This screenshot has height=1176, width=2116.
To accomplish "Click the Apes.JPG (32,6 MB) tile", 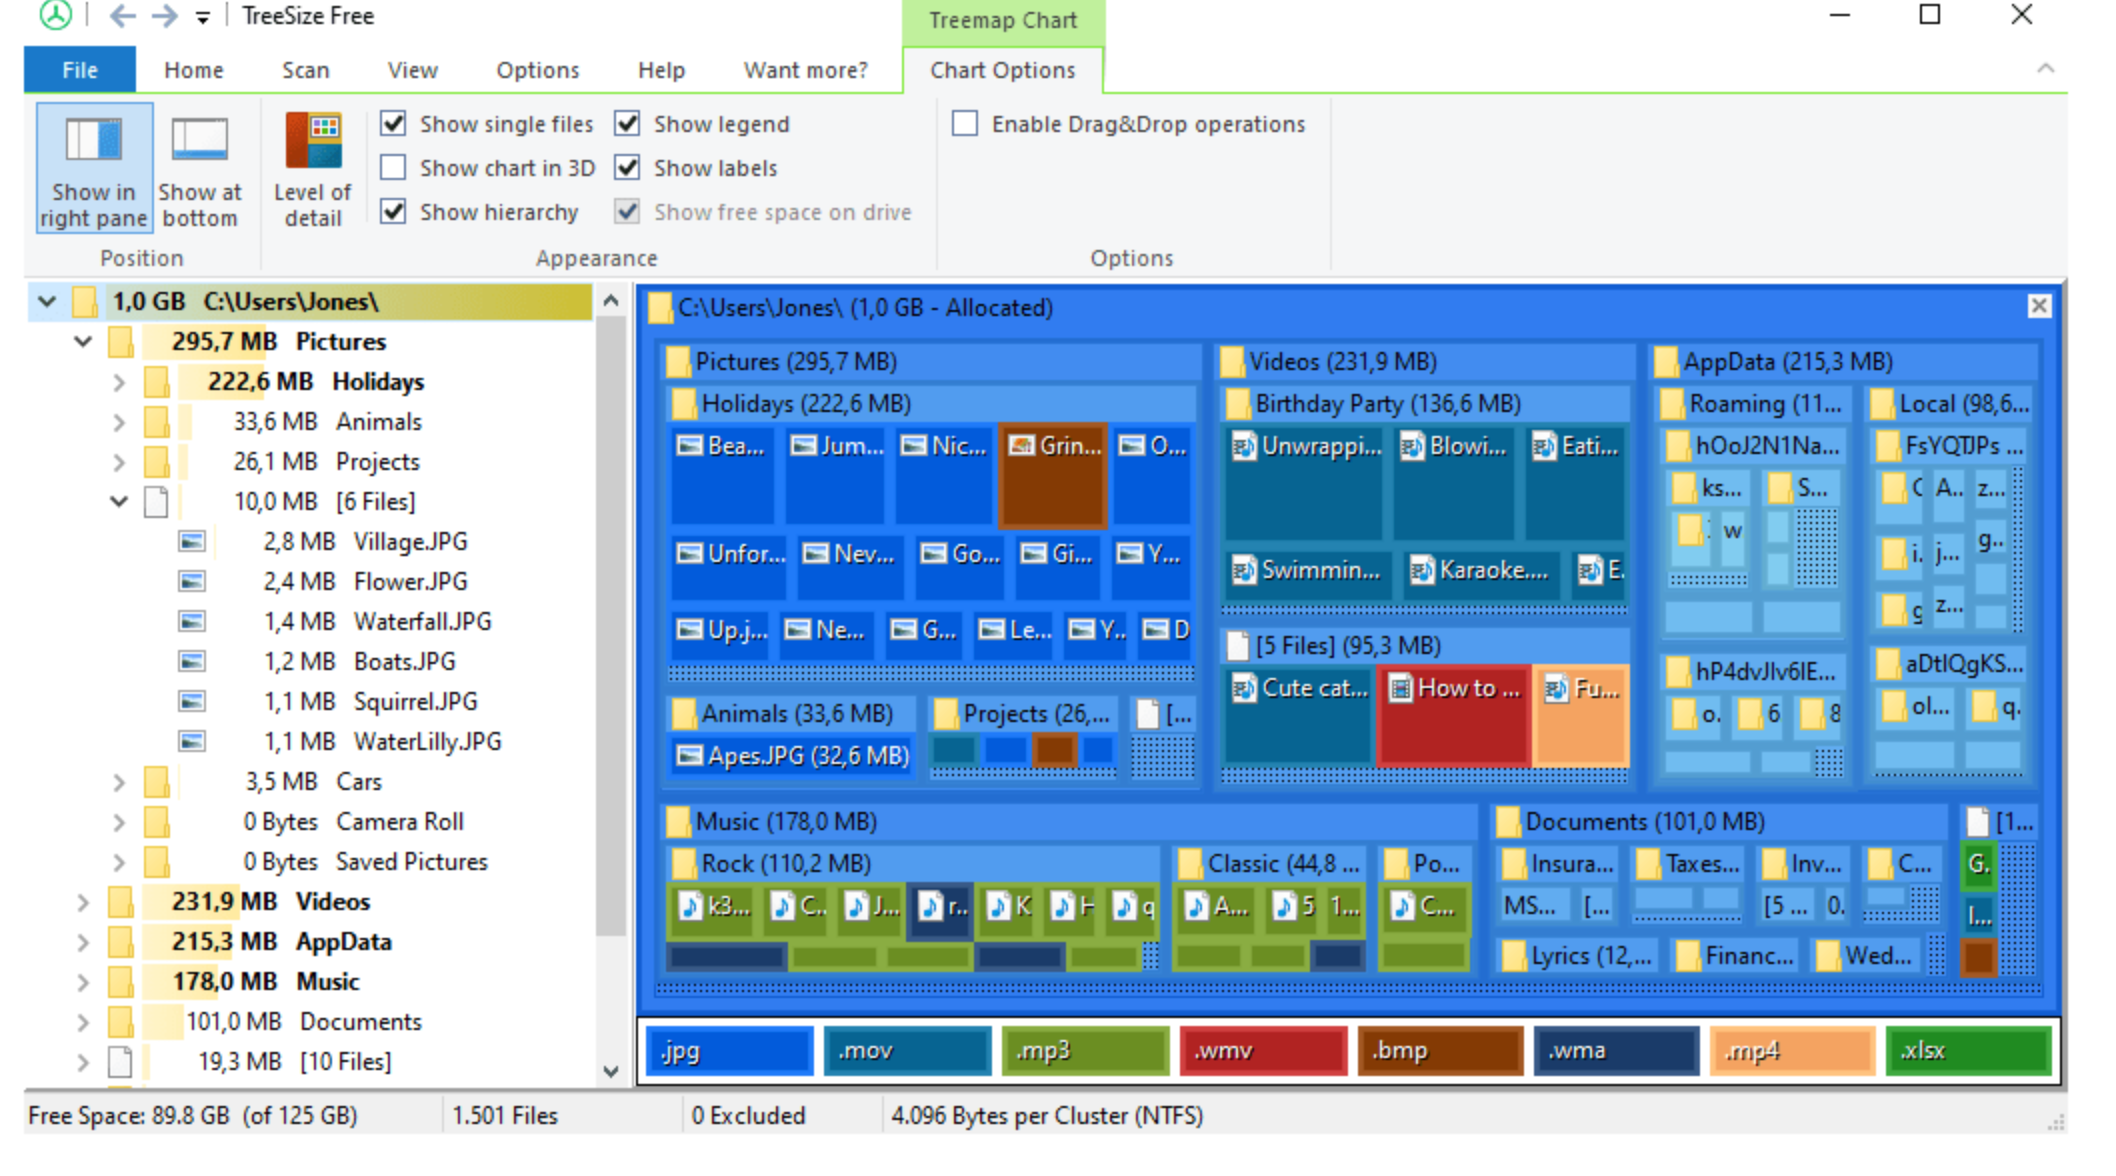I will [x=791, y=755].
